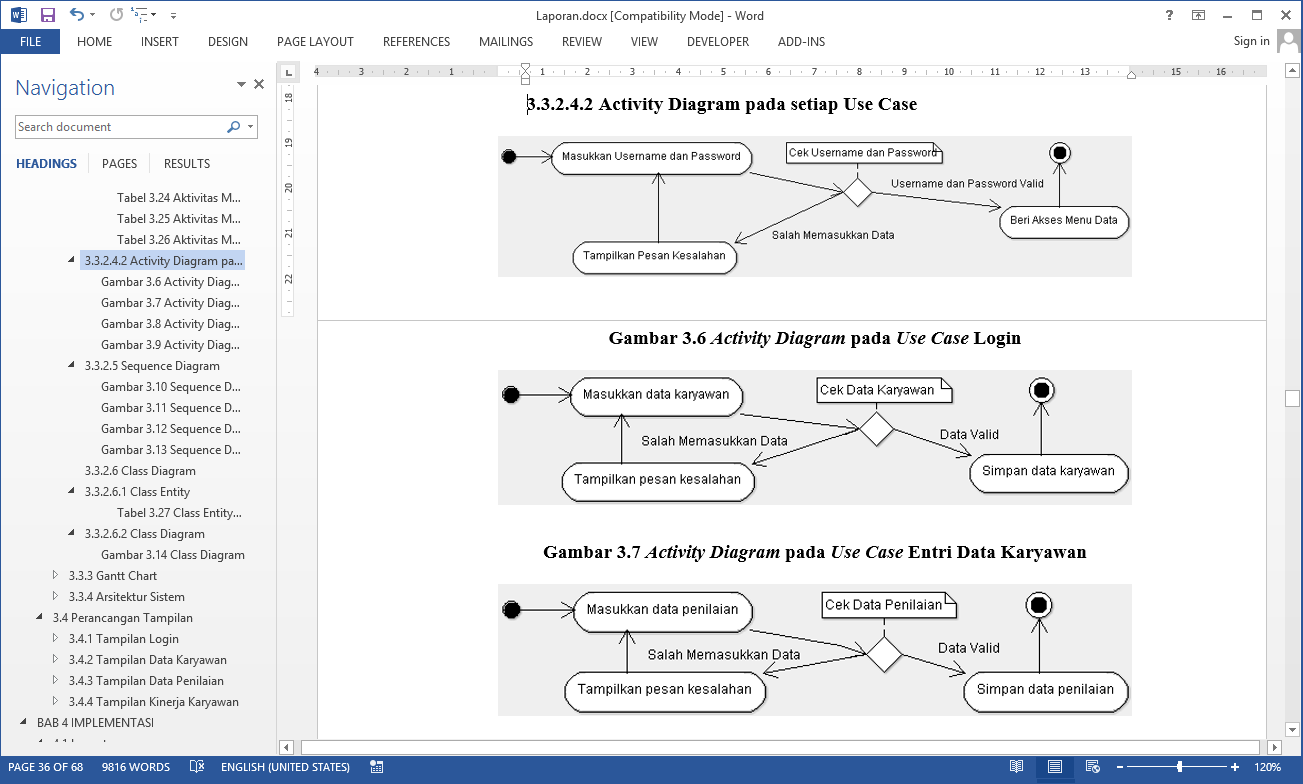Click the Search document input field

[120, 127]
